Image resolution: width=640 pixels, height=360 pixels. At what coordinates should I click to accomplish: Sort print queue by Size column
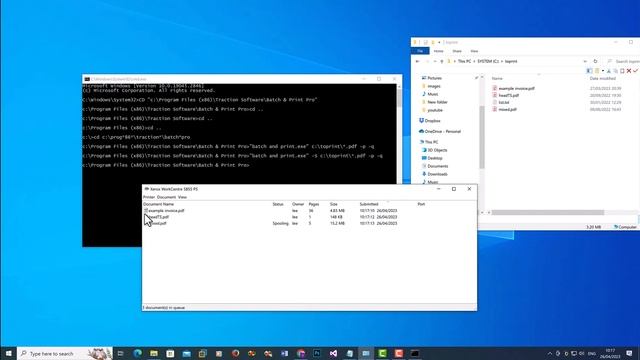pos(333,204)
